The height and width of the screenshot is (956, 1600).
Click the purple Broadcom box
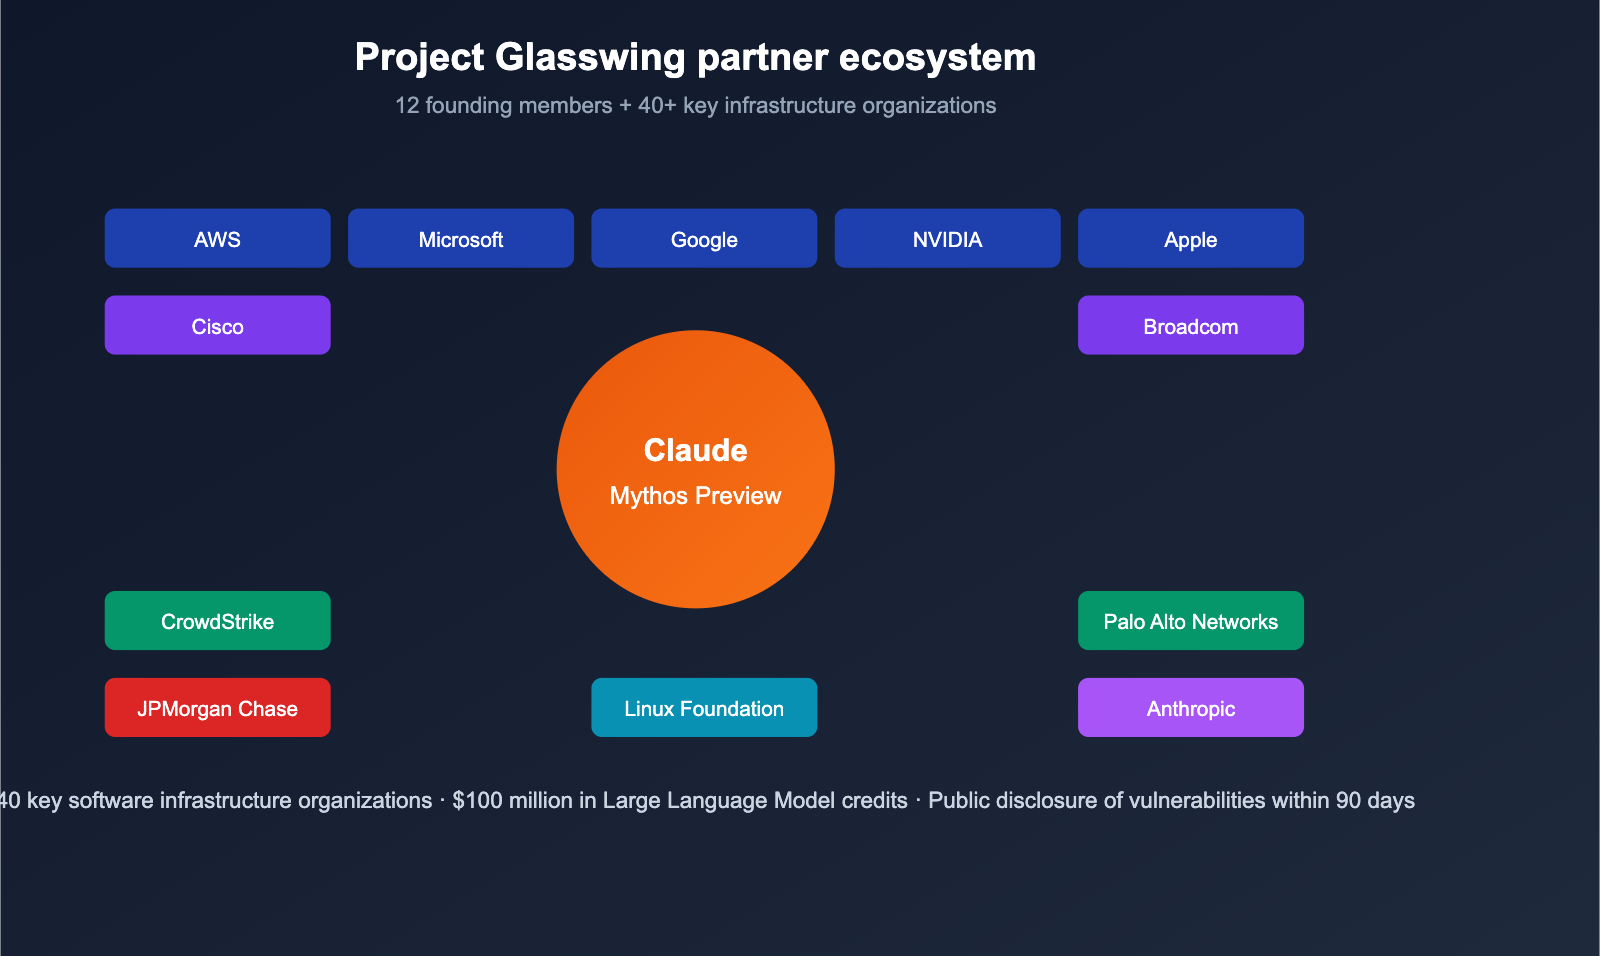click(1190, 326)
